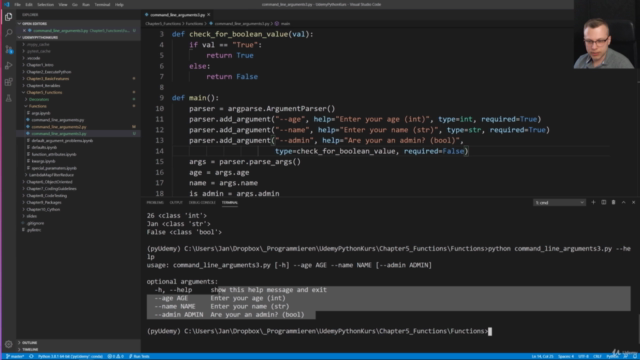Open the Manage gear menu
Screen dimensions: 640x360
pyautogui.click(x=9, y=344)
